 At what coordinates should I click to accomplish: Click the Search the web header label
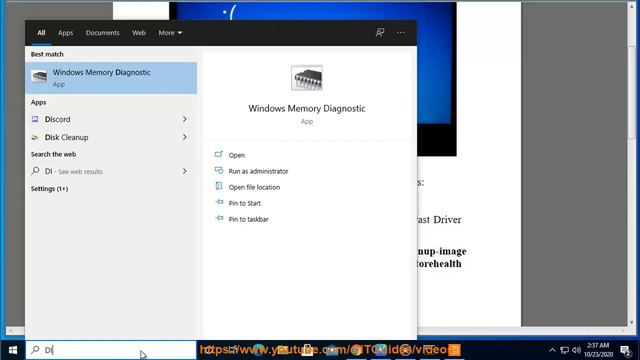(53, 154)
